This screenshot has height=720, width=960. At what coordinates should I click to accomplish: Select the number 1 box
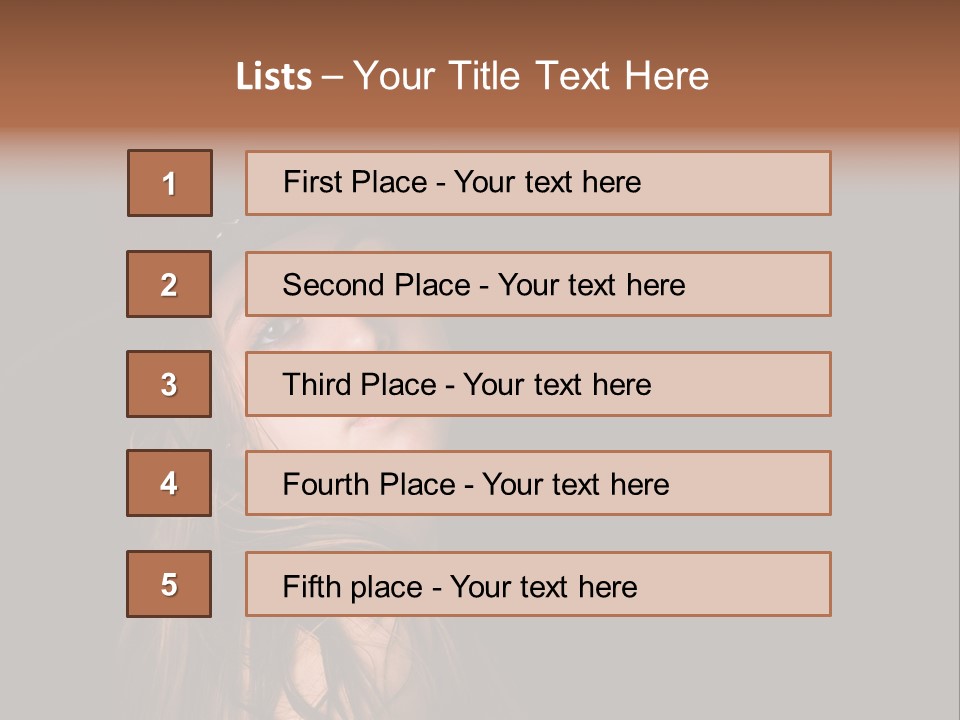(170, 183)
